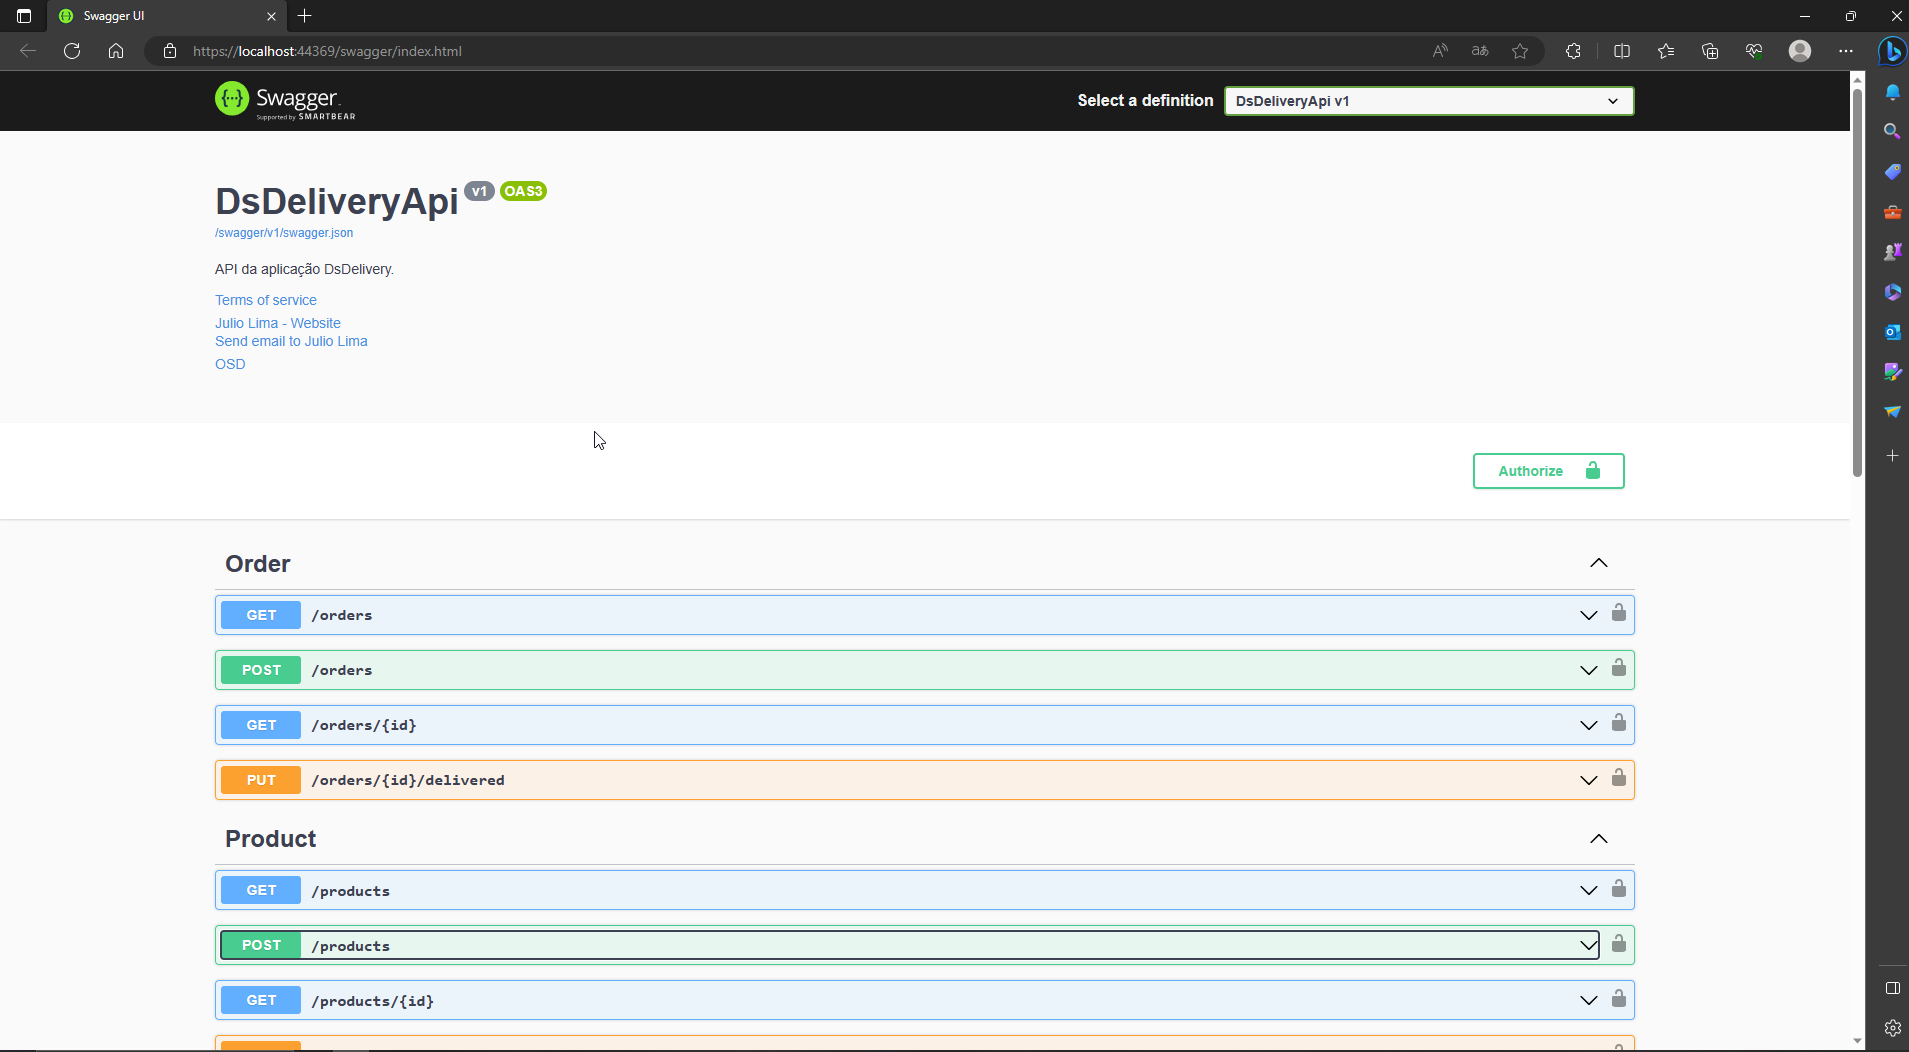
Task: Toggle split screen icon in toolbar
Action: [1622, 51]
